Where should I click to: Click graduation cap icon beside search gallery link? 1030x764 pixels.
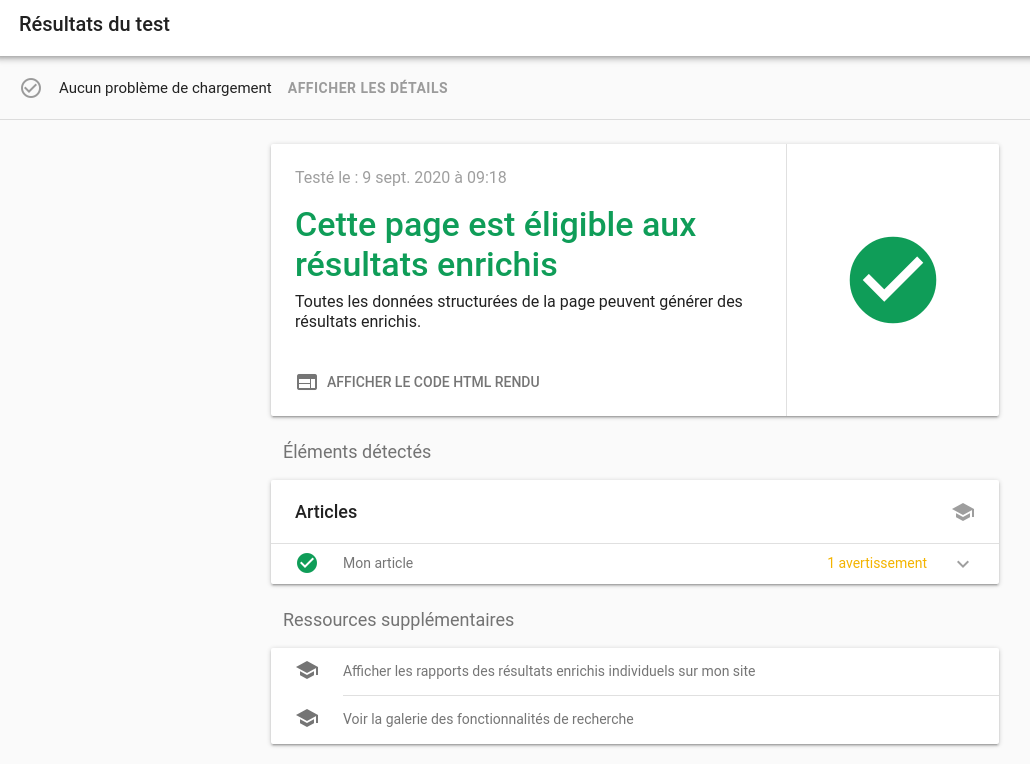tap(307, 719)
